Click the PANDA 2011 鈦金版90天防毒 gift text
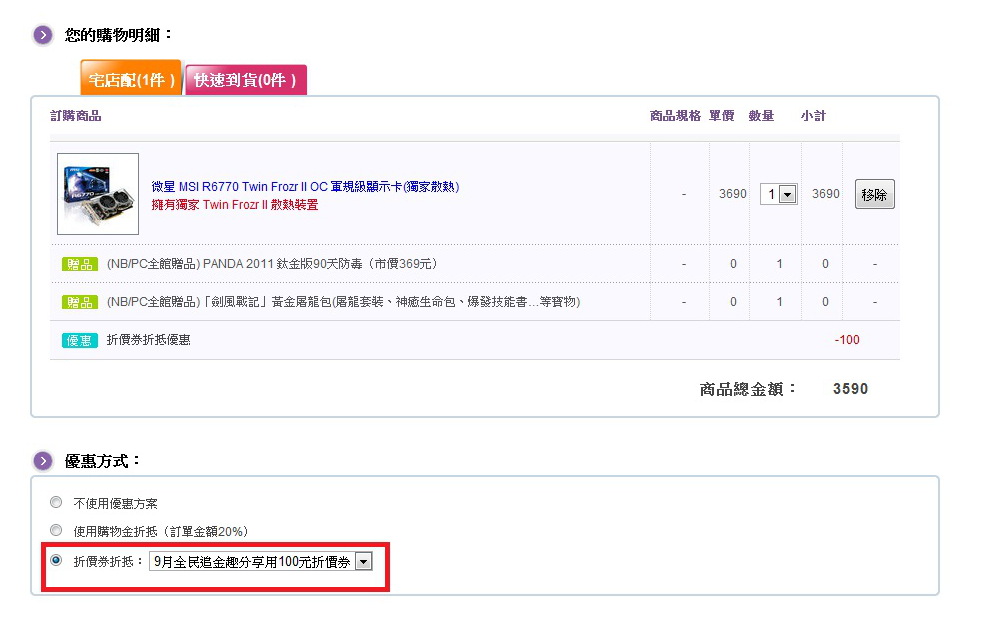 coord(272,264)
